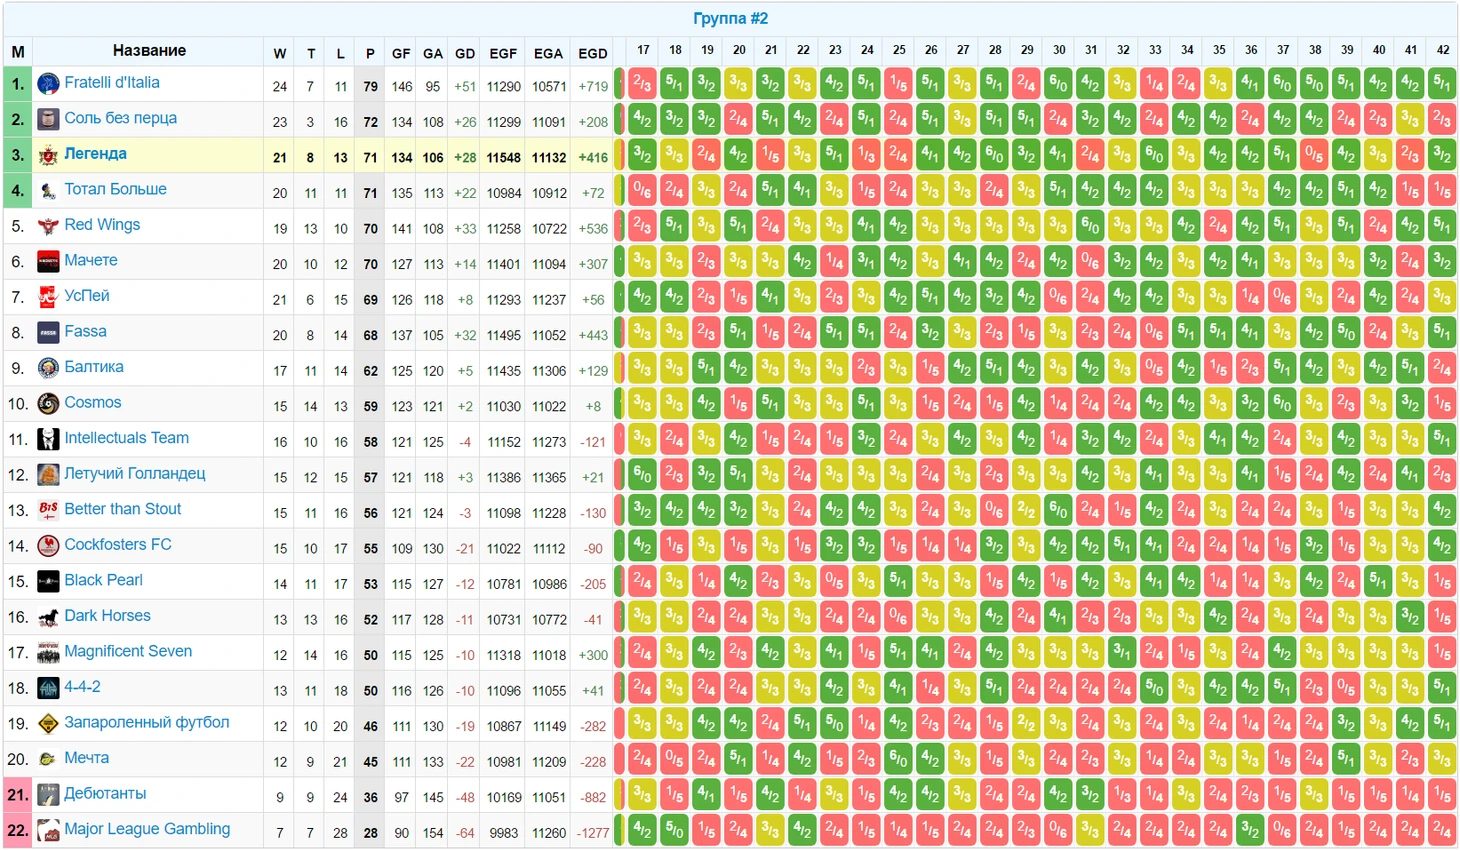
Task: Click the round 17 column header
Action: pyautogui.click(x=643, y=50)
